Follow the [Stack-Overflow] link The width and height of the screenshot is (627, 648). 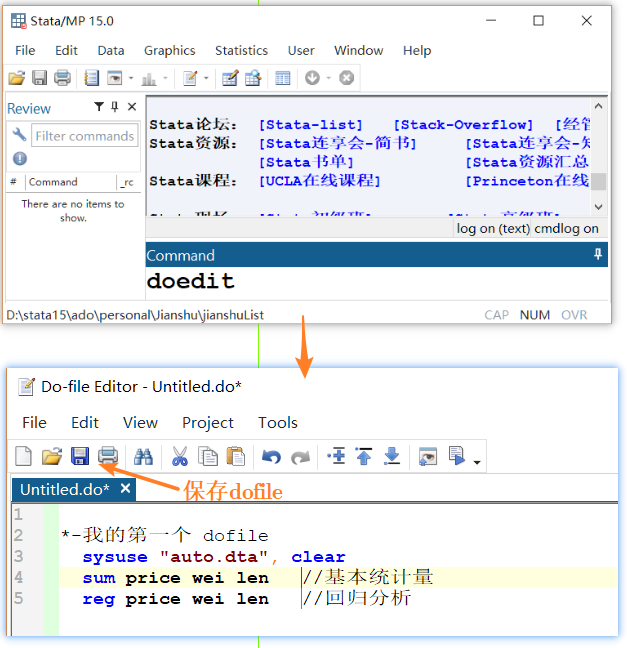coord(463,124)
